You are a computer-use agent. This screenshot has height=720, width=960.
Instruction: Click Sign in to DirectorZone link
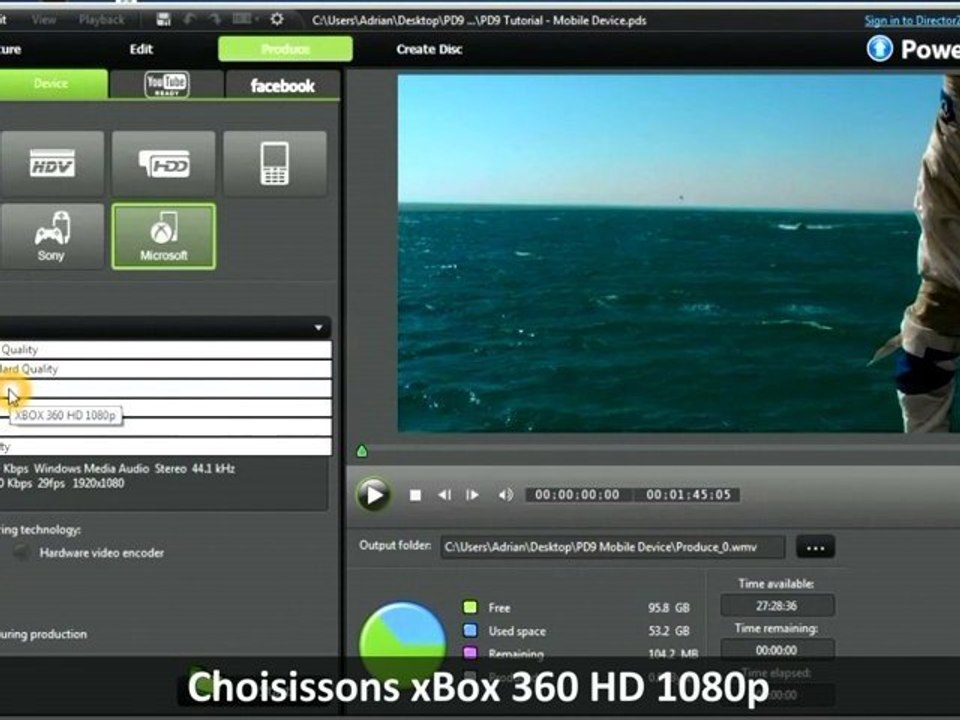click(x=912, y=20)
